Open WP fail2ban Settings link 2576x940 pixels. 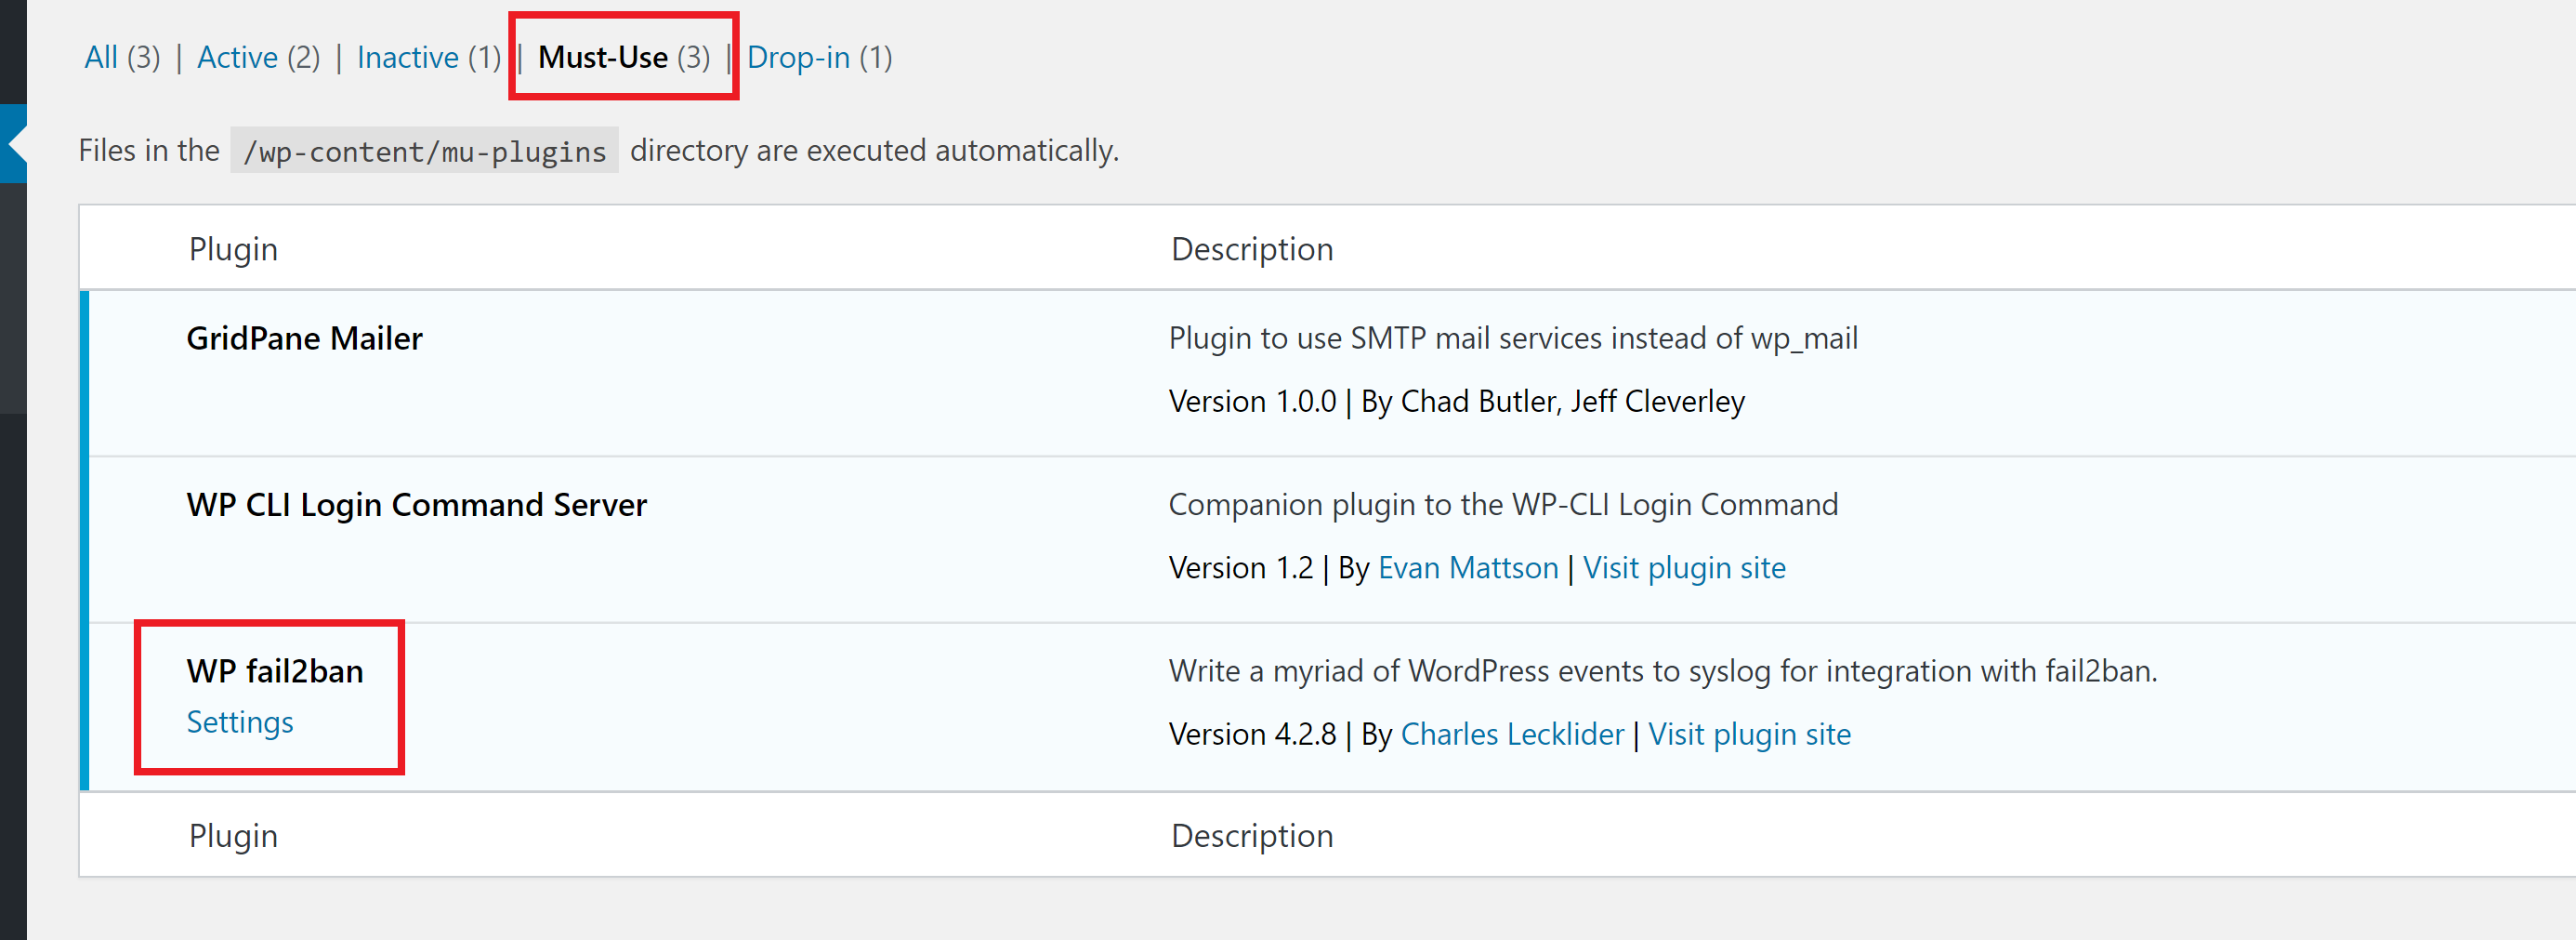click(x=240, y=722)
